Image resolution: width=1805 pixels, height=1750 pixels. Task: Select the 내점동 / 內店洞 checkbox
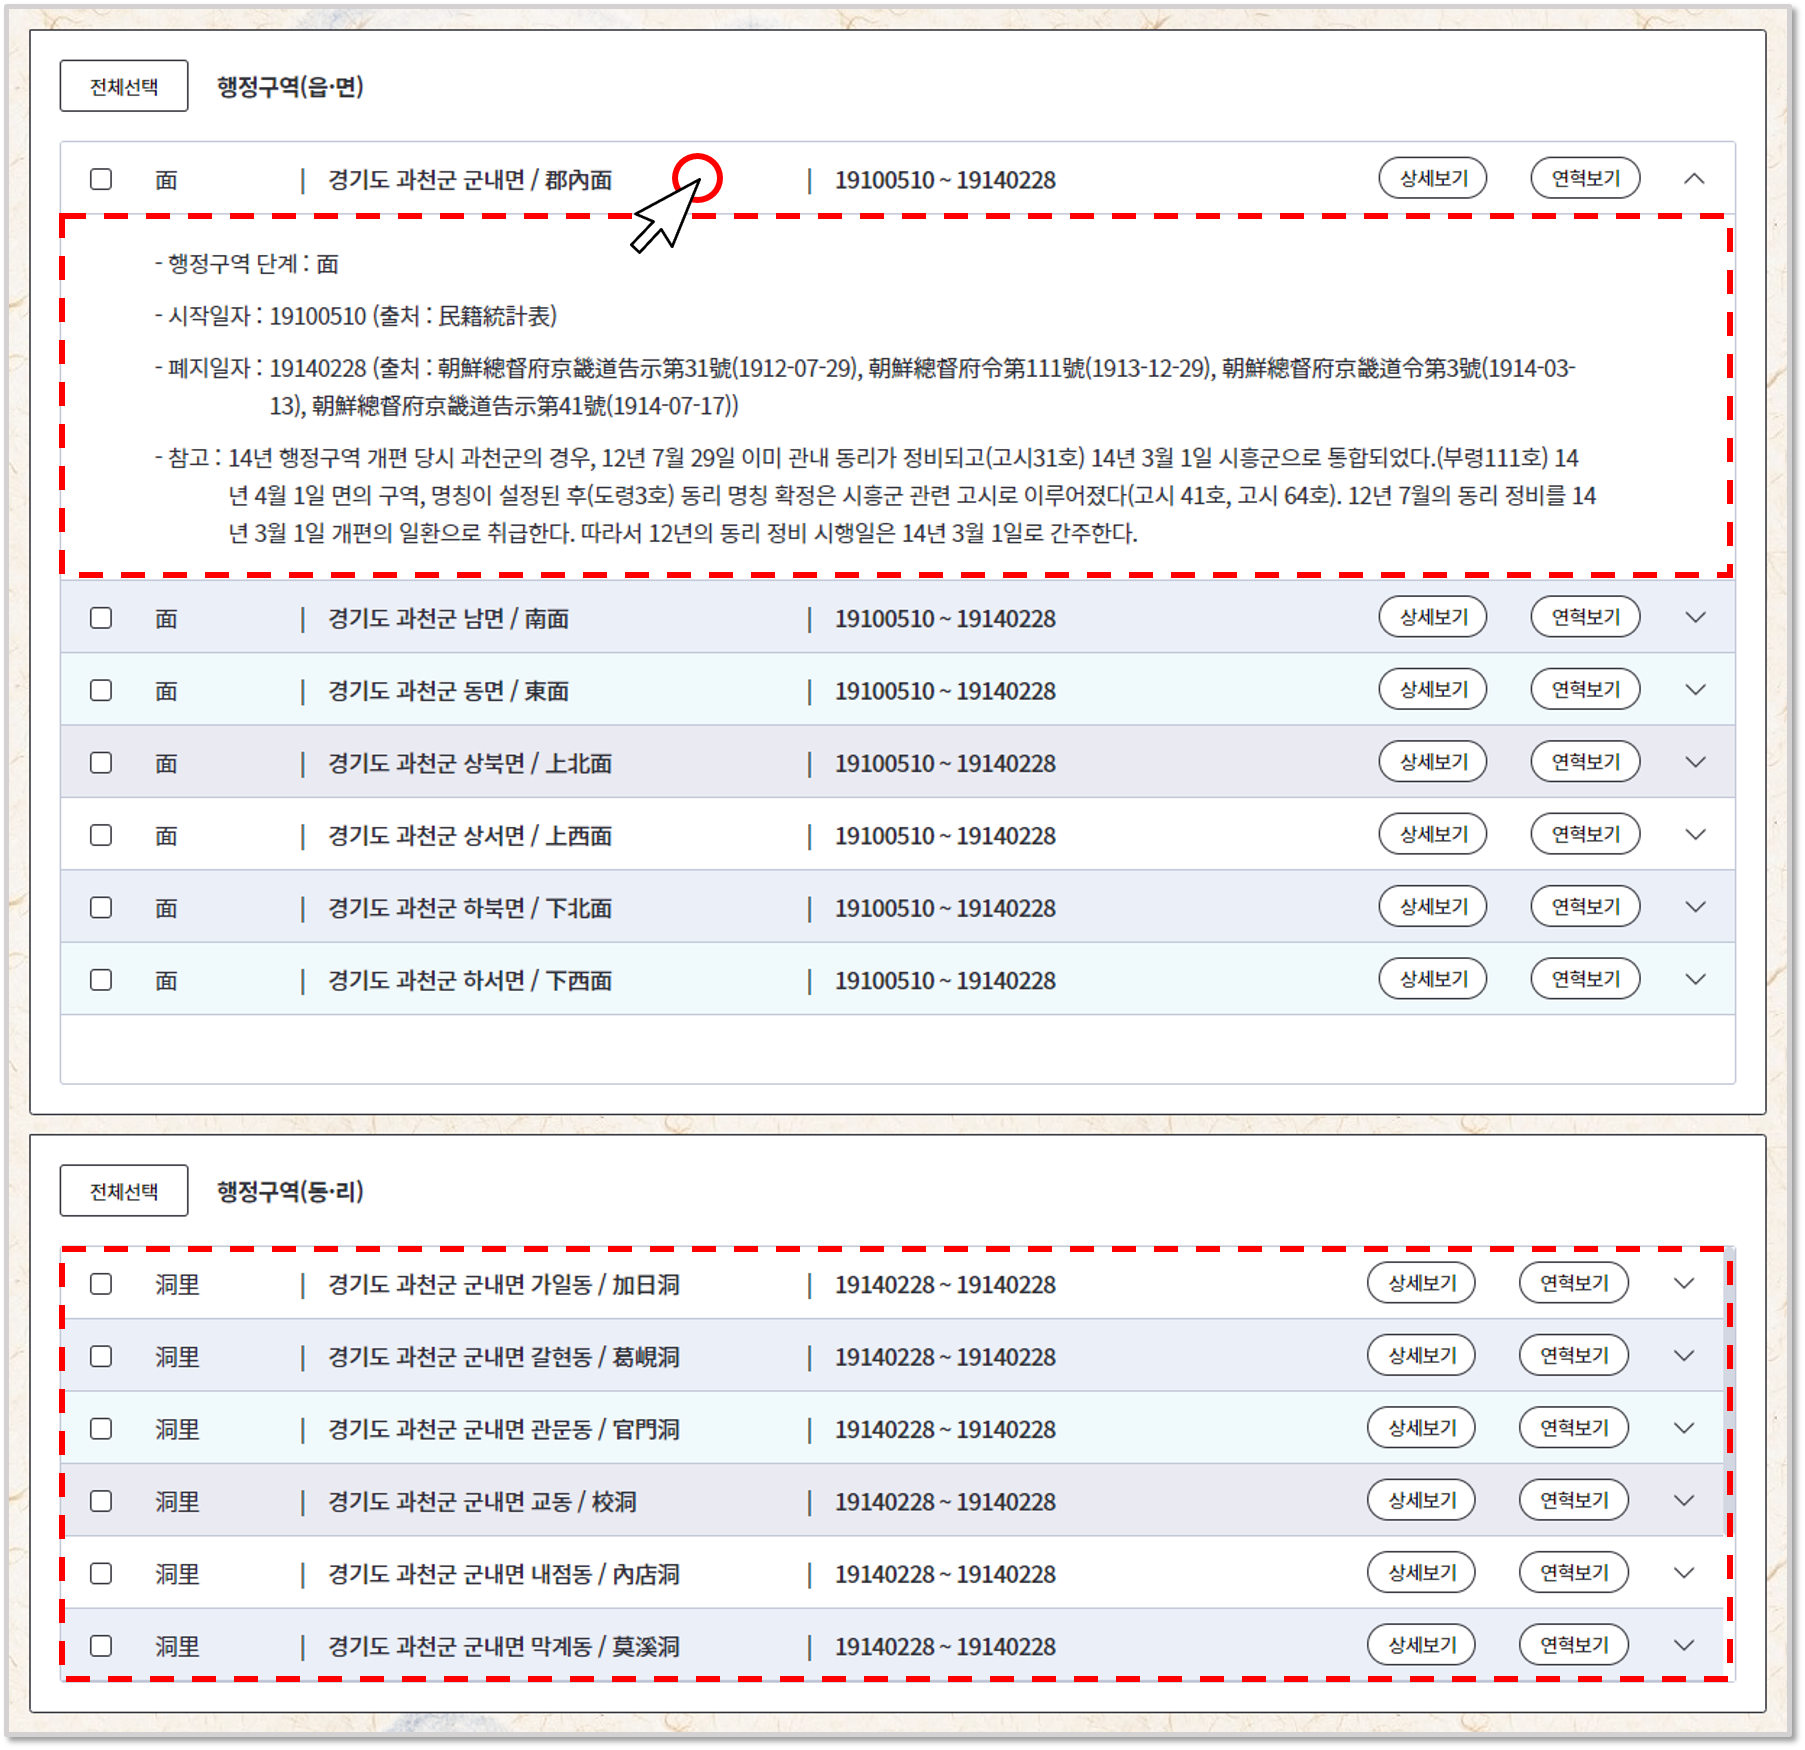point(101,1574)
